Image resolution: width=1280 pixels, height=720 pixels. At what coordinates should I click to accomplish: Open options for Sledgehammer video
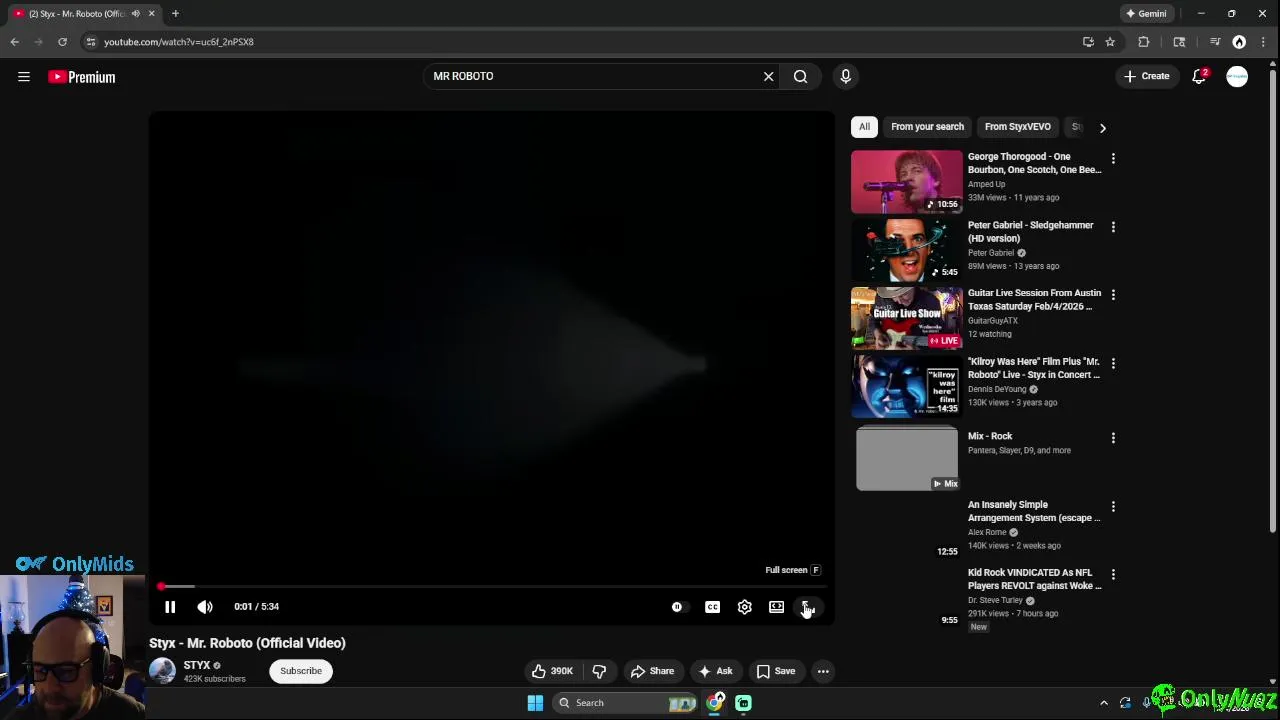click(1113, 227)
